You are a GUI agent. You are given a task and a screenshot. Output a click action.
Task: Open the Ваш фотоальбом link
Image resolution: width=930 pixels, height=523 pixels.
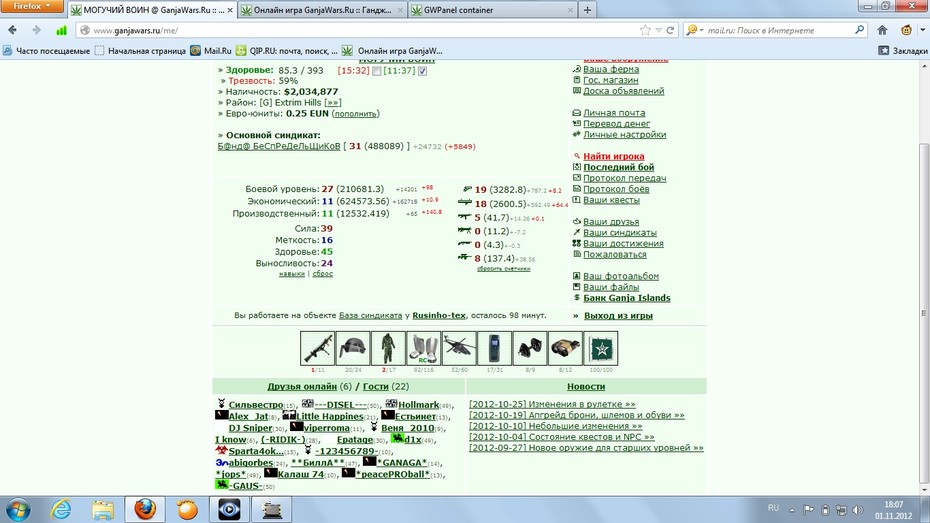coord(620,276)
